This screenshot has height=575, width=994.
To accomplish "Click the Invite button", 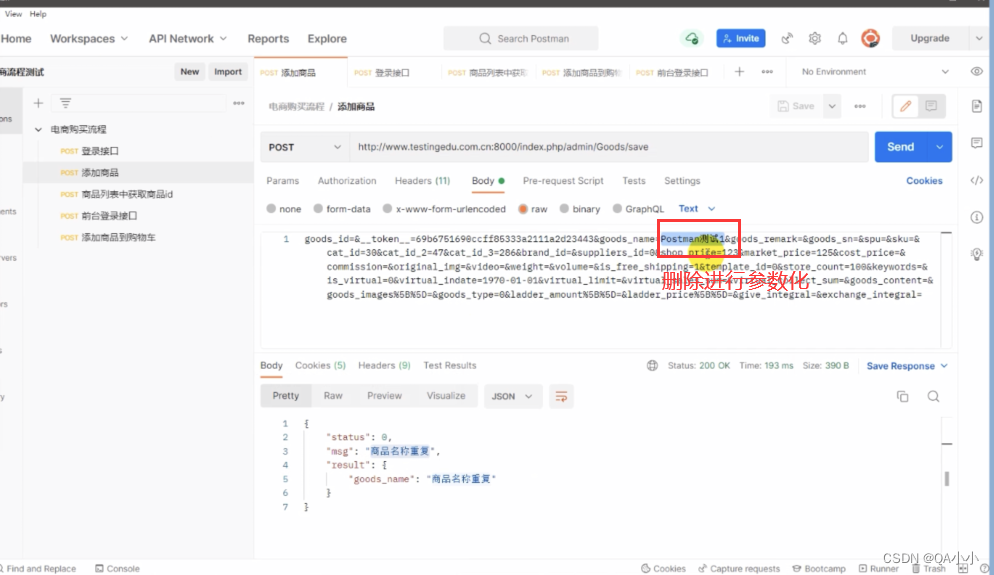I will click(x=740, y=39).
